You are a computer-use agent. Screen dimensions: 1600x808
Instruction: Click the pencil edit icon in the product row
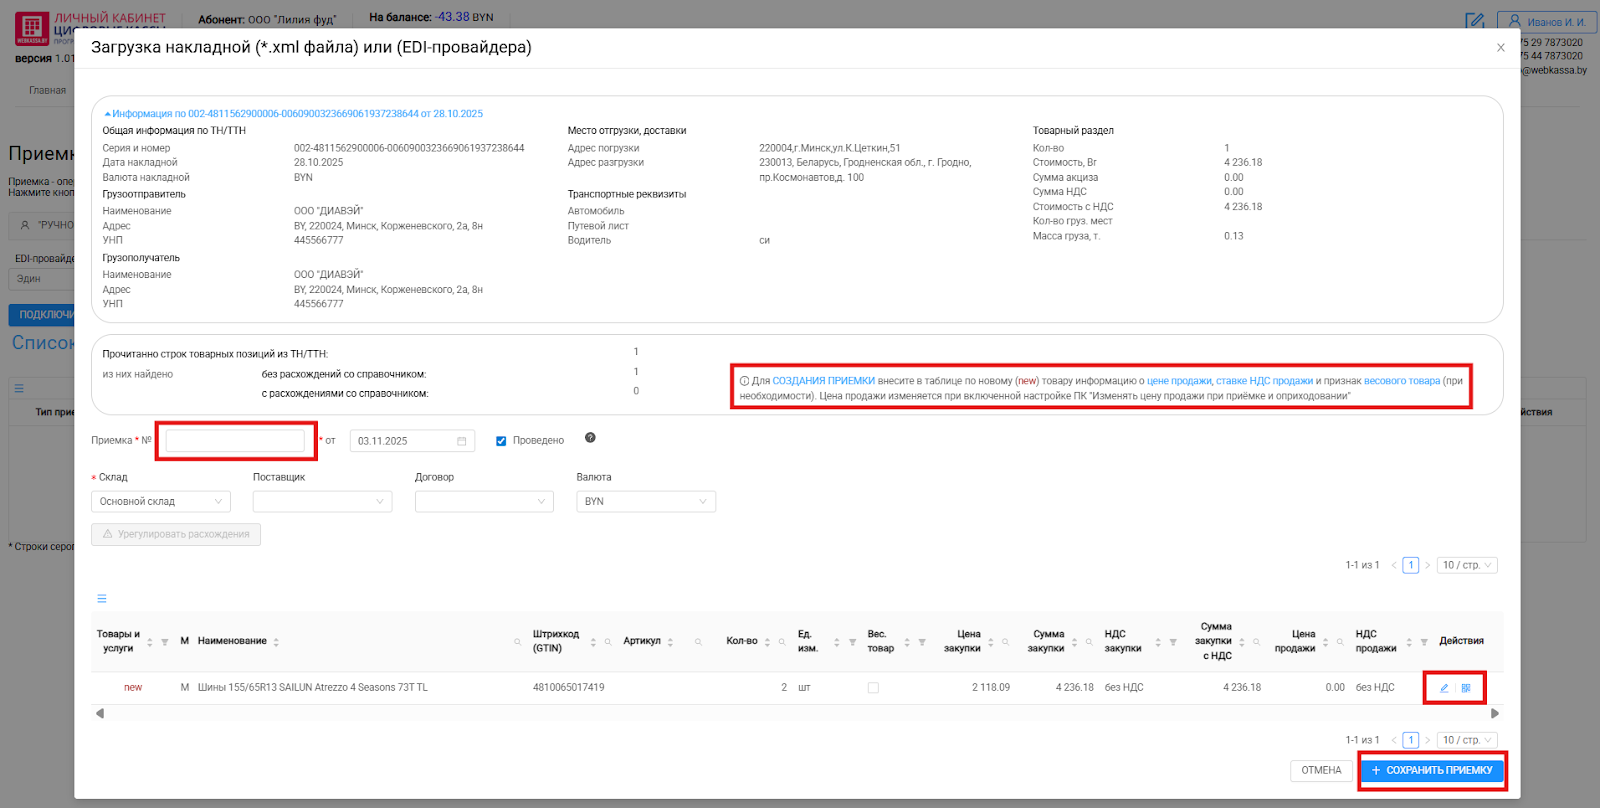click(1443, 688)
